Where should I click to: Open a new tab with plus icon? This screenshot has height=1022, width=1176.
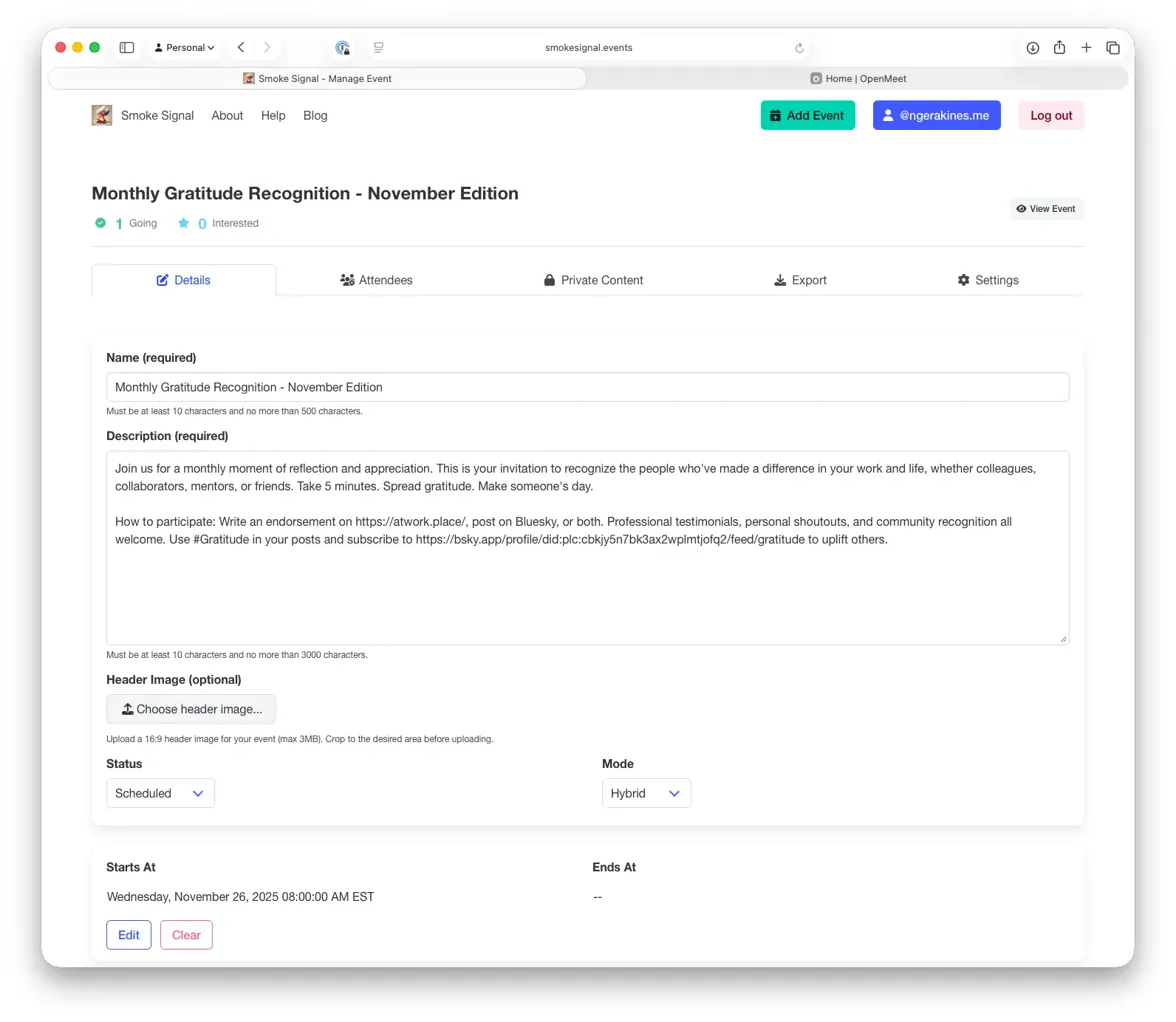[x=1086, y=47]
